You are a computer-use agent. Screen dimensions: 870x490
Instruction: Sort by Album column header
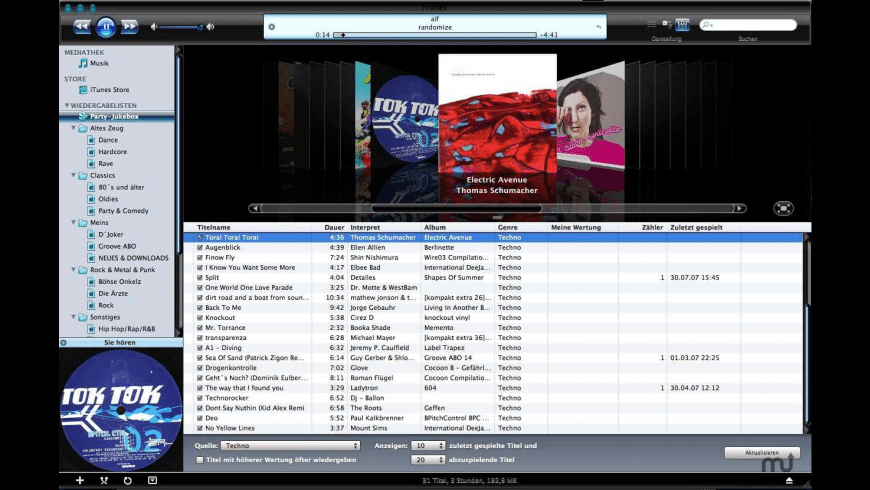435,228
